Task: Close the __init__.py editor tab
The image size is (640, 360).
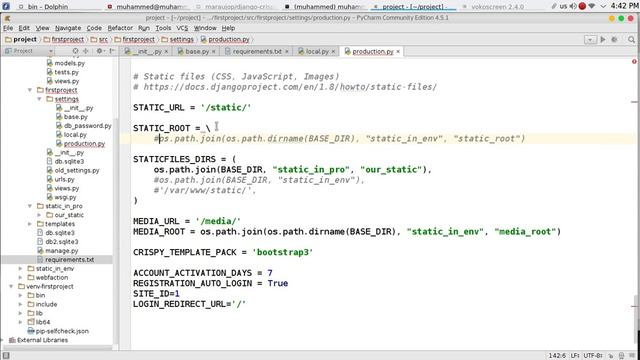Action: point(166,51)
